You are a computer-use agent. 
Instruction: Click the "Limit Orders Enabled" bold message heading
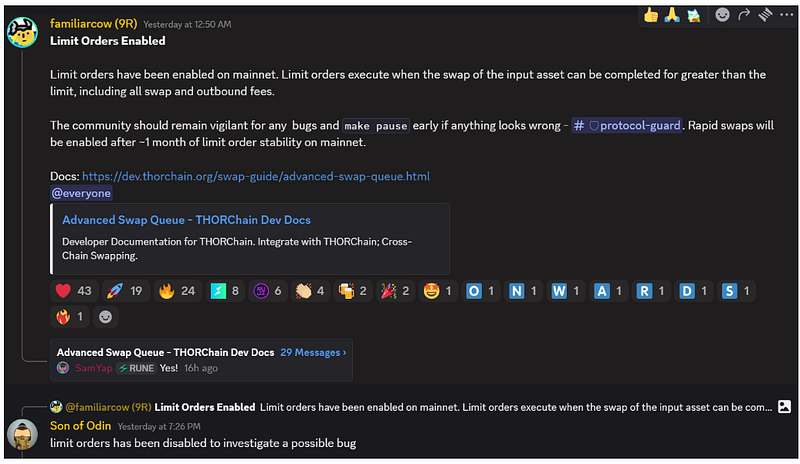point(108,41)
